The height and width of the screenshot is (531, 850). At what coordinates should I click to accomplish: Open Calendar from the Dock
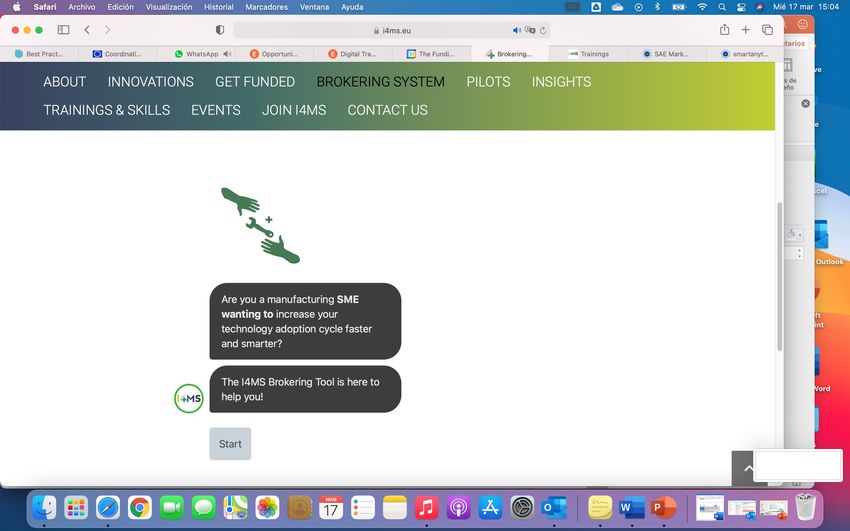(331, 508)
